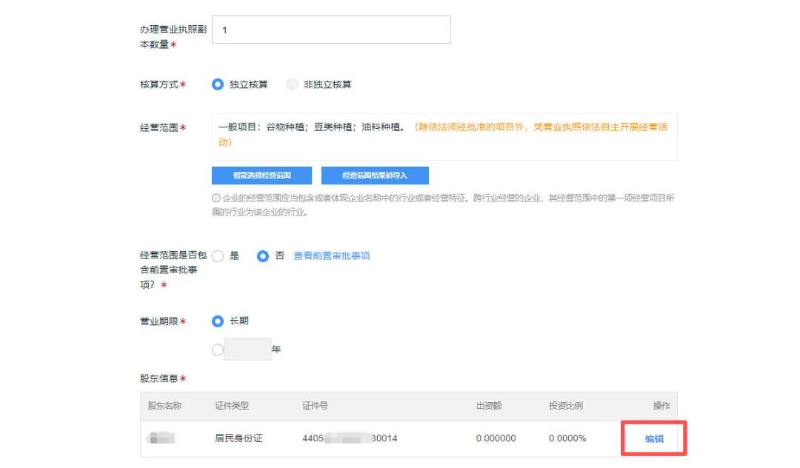
Task: Select 长期 as the business term
Action: coord(218,321)
